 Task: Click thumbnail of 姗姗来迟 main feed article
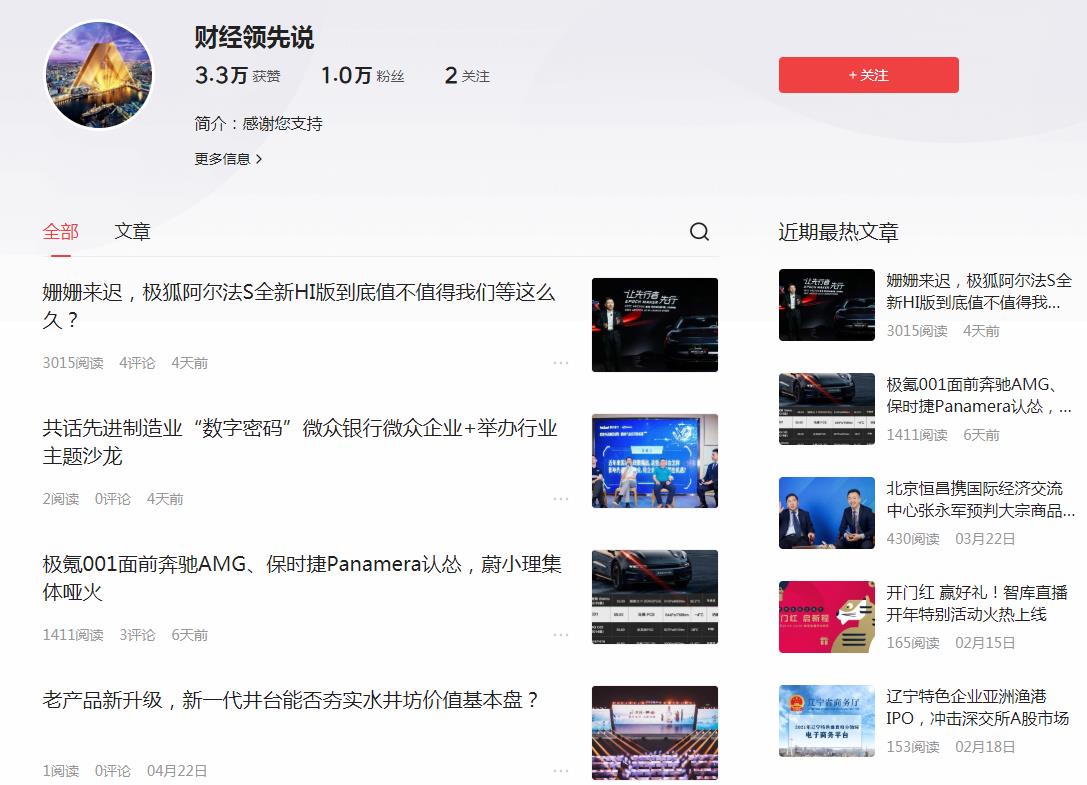click(x=654, y=325)
